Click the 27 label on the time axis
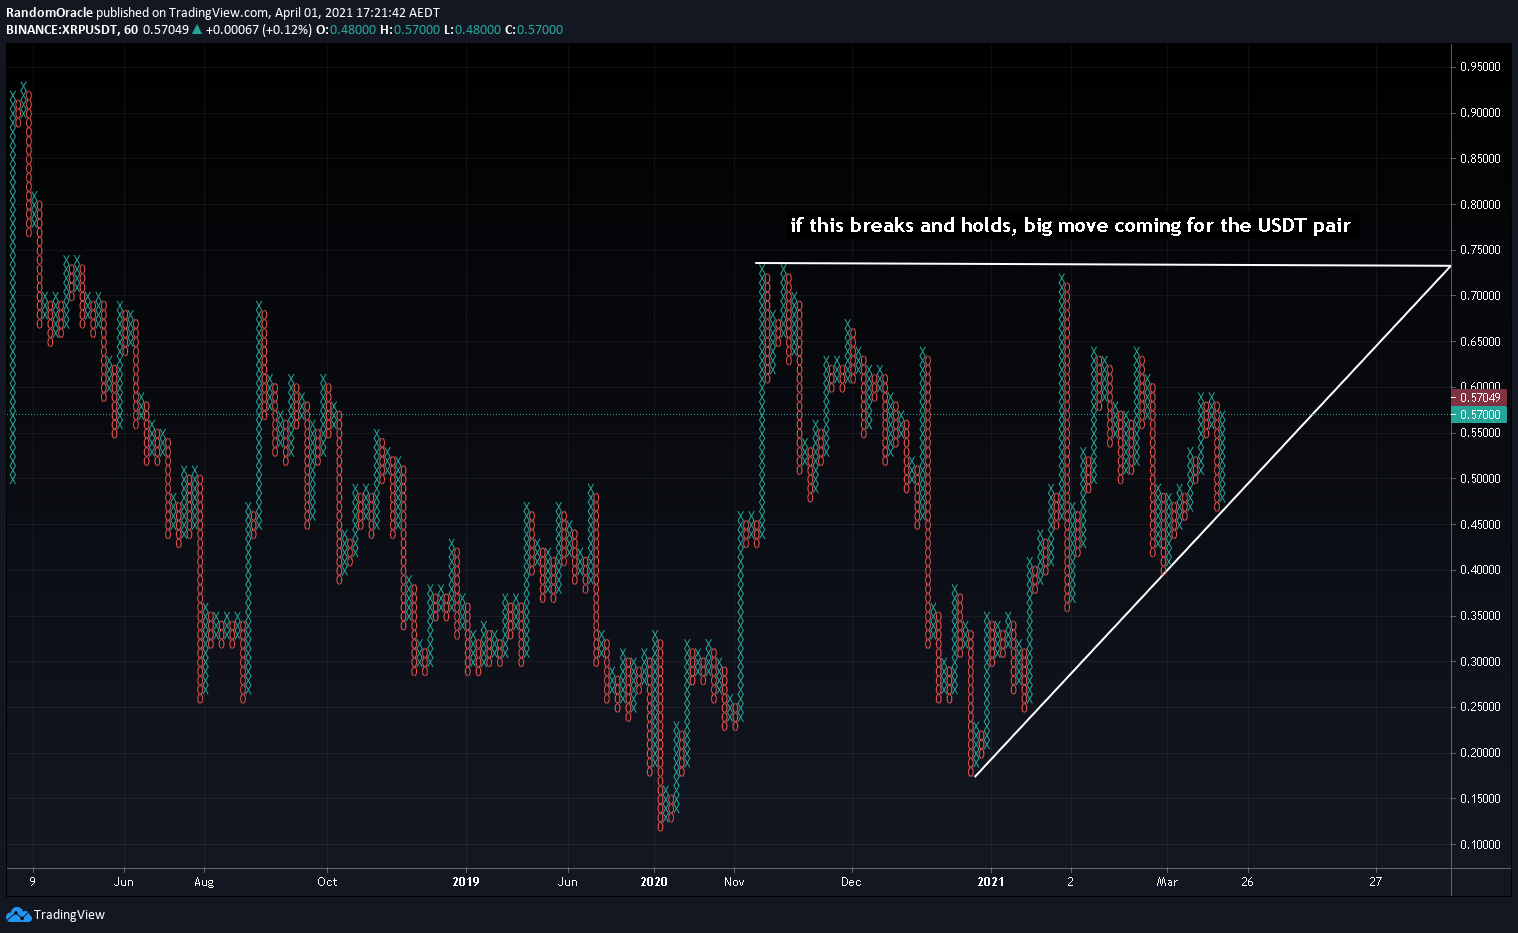Screen dimensions: 1518x933 (1376, 882)
